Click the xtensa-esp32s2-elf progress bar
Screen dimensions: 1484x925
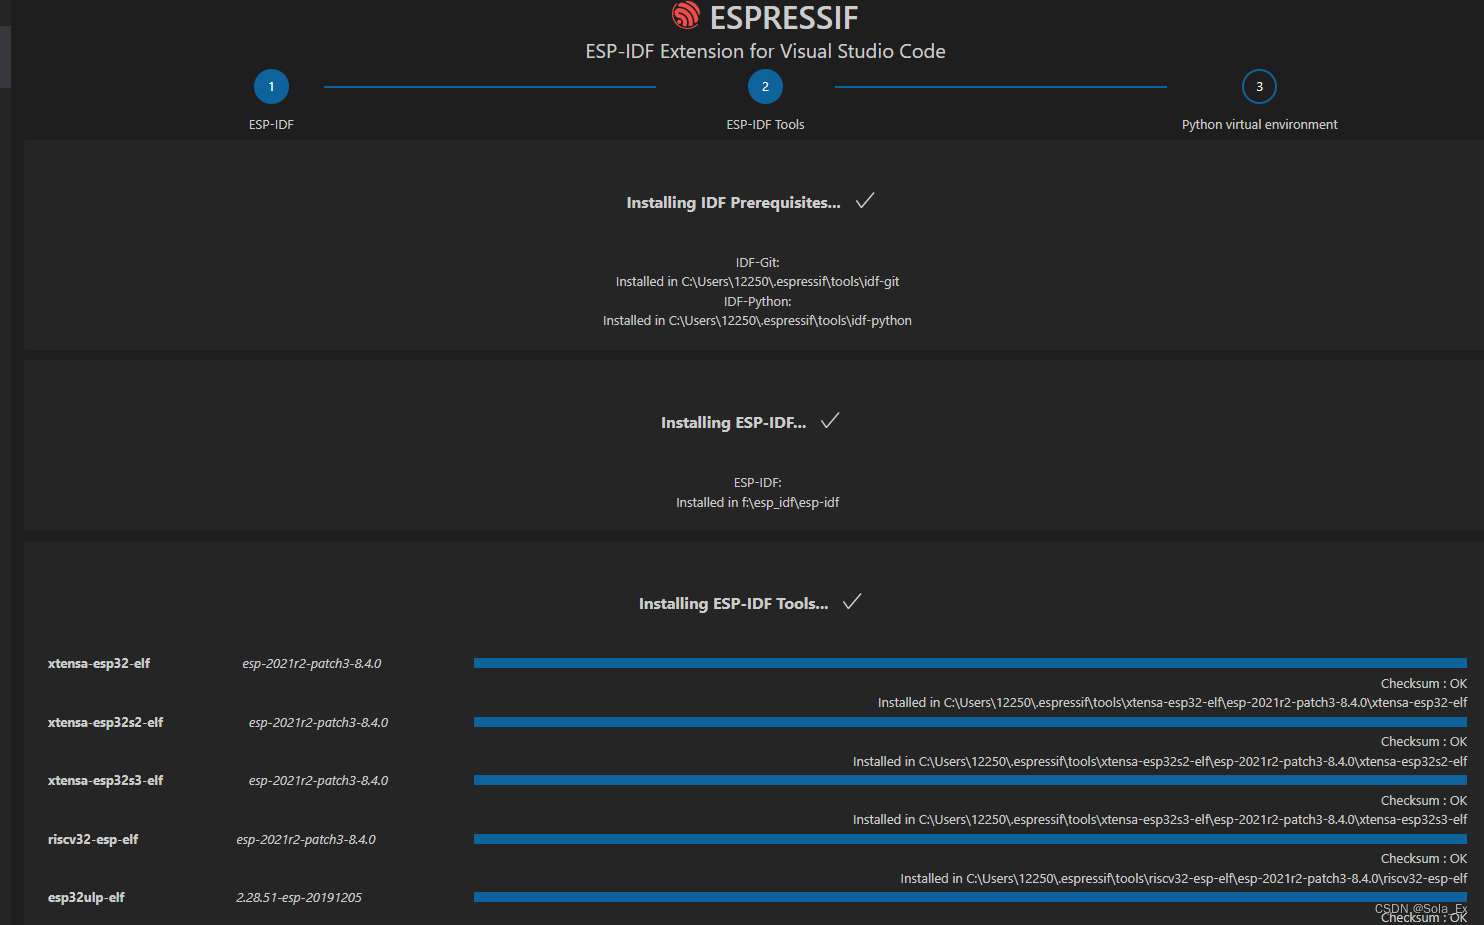[970, 722]
